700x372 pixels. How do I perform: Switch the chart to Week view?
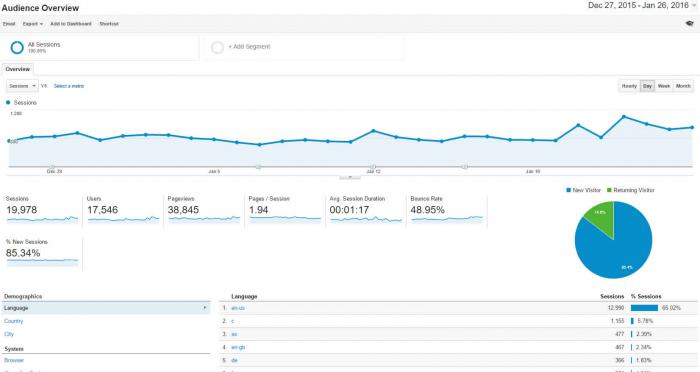tap(664, 86)
